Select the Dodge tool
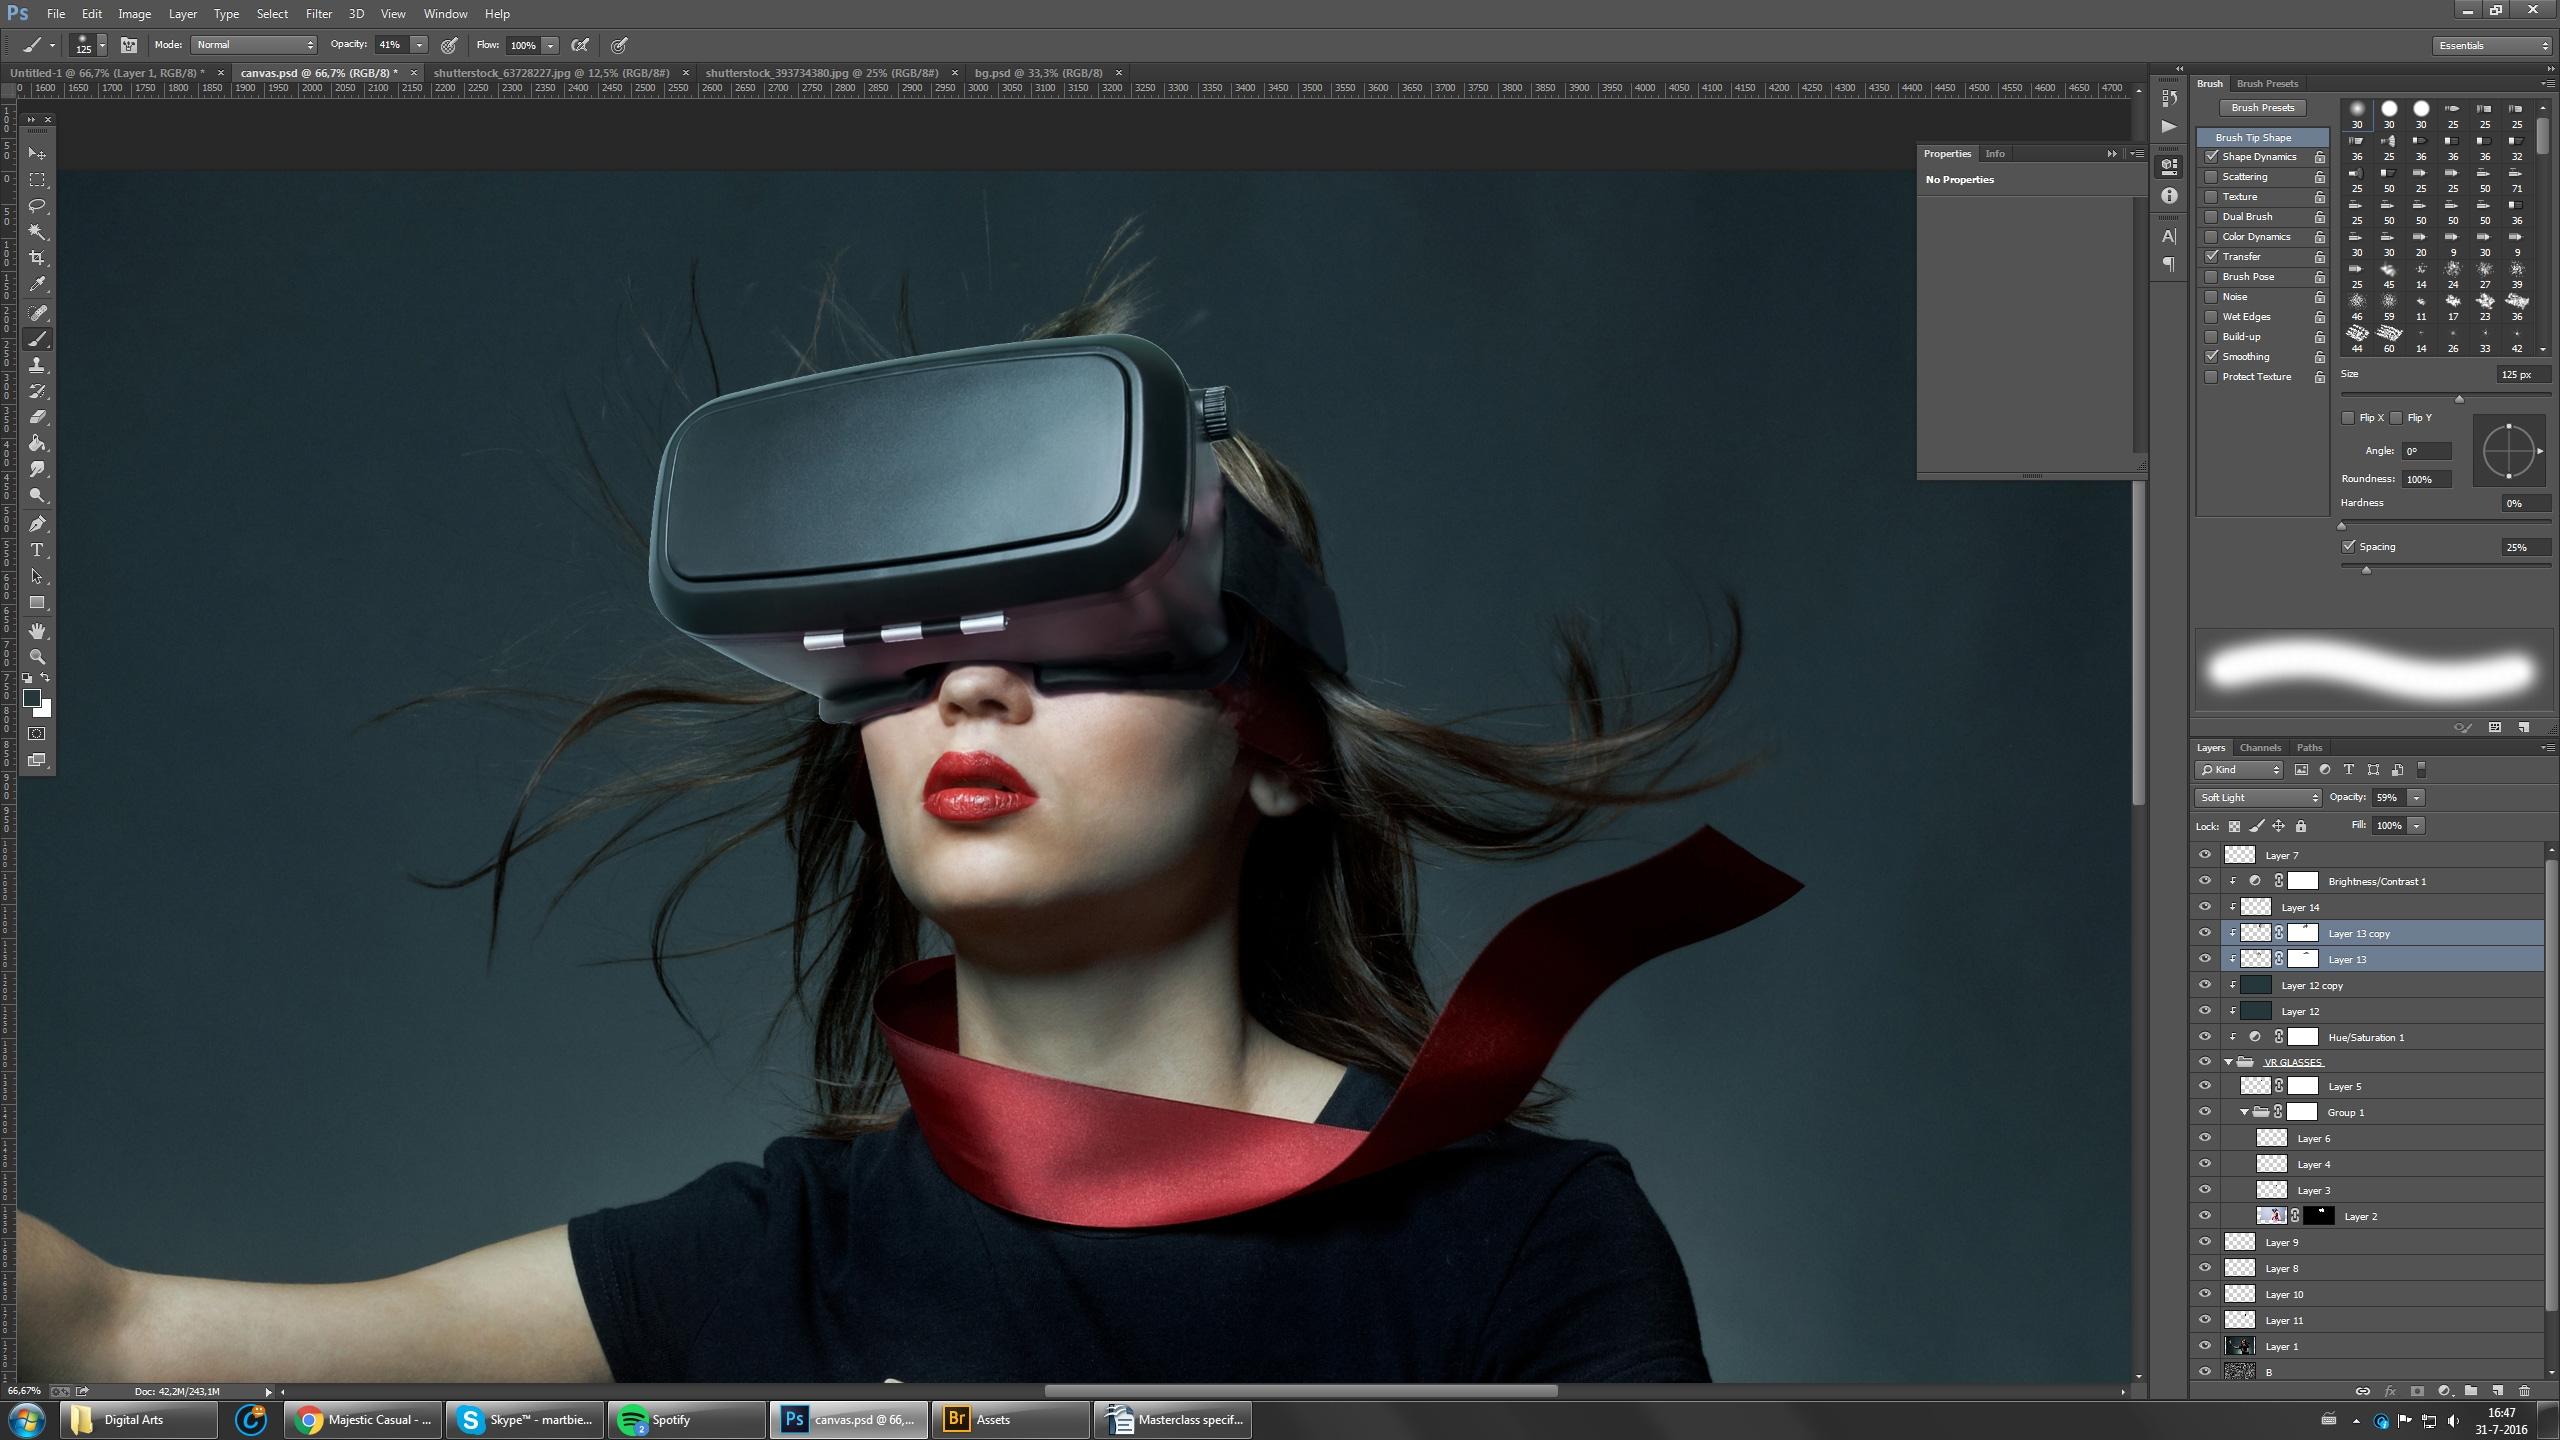Viewport: 2560px width, 1440px height. point(37,495)
